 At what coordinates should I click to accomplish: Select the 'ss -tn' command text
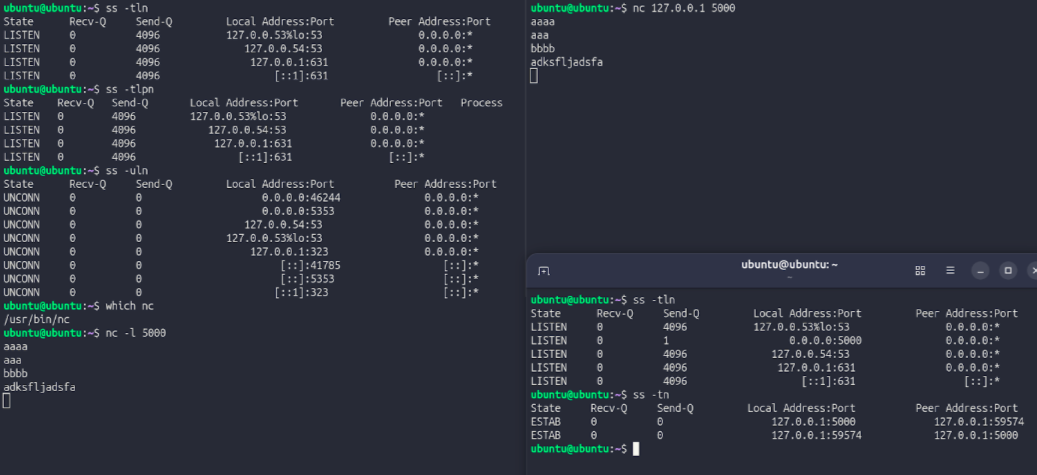tap(651, 395)
